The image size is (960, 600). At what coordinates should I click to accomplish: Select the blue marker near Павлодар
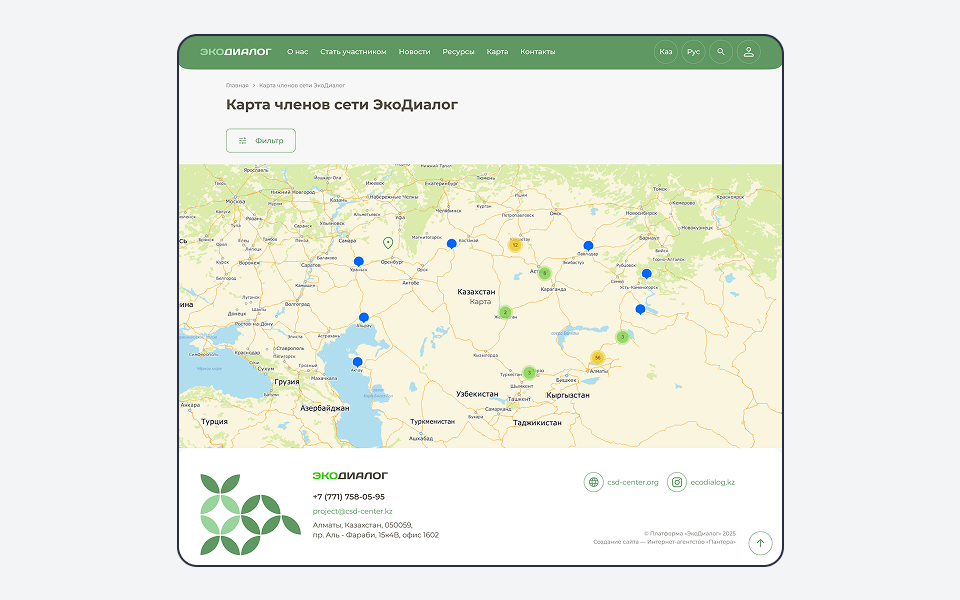[x=588, y=243]
